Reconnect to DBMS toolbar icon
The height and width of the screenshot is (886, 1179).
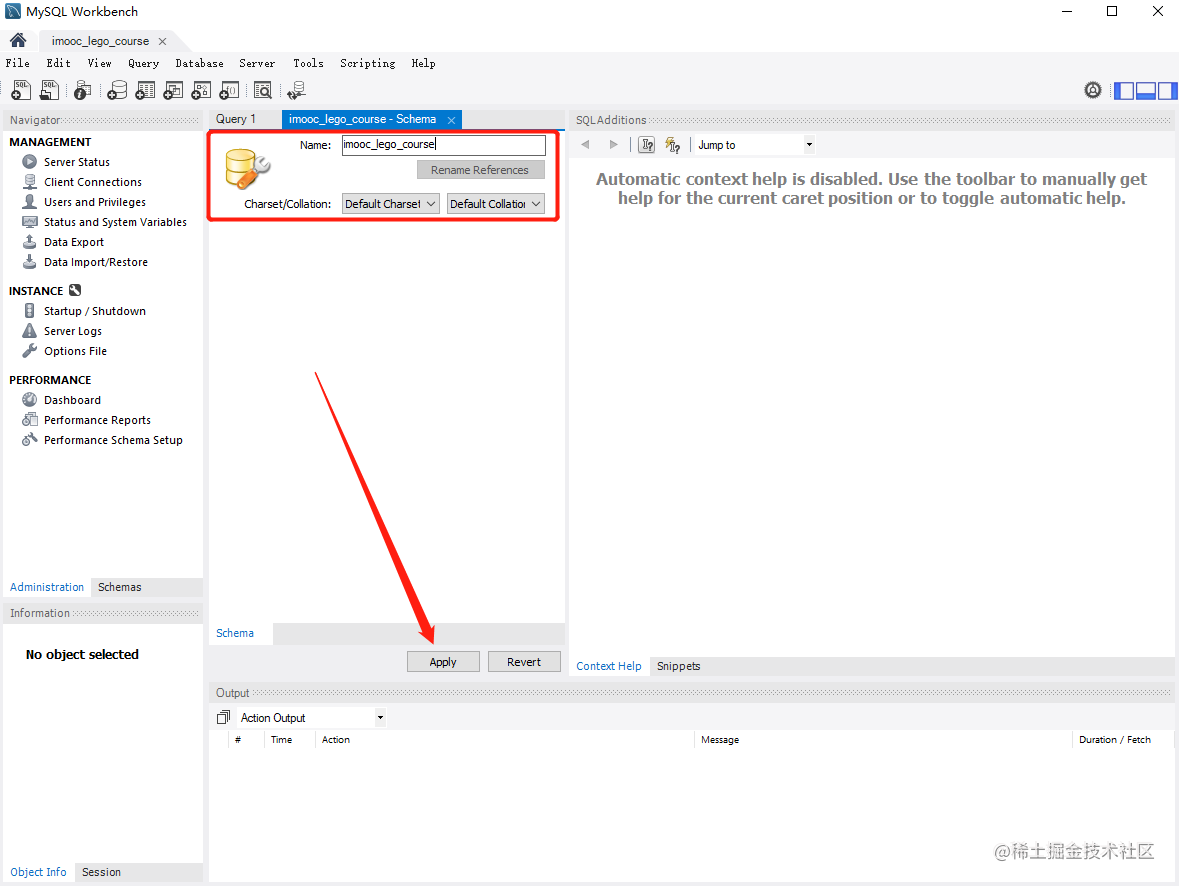[x=296, y=90]
